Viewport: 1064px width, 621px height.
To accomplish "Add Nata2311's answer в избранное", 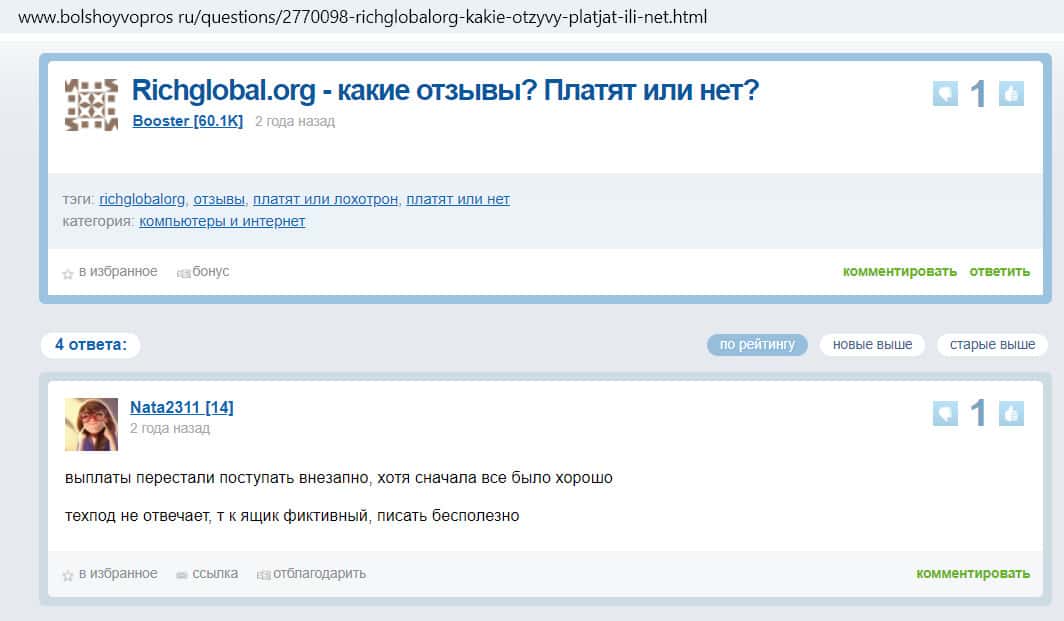I will pyautogui.click(x=118, y=573).
